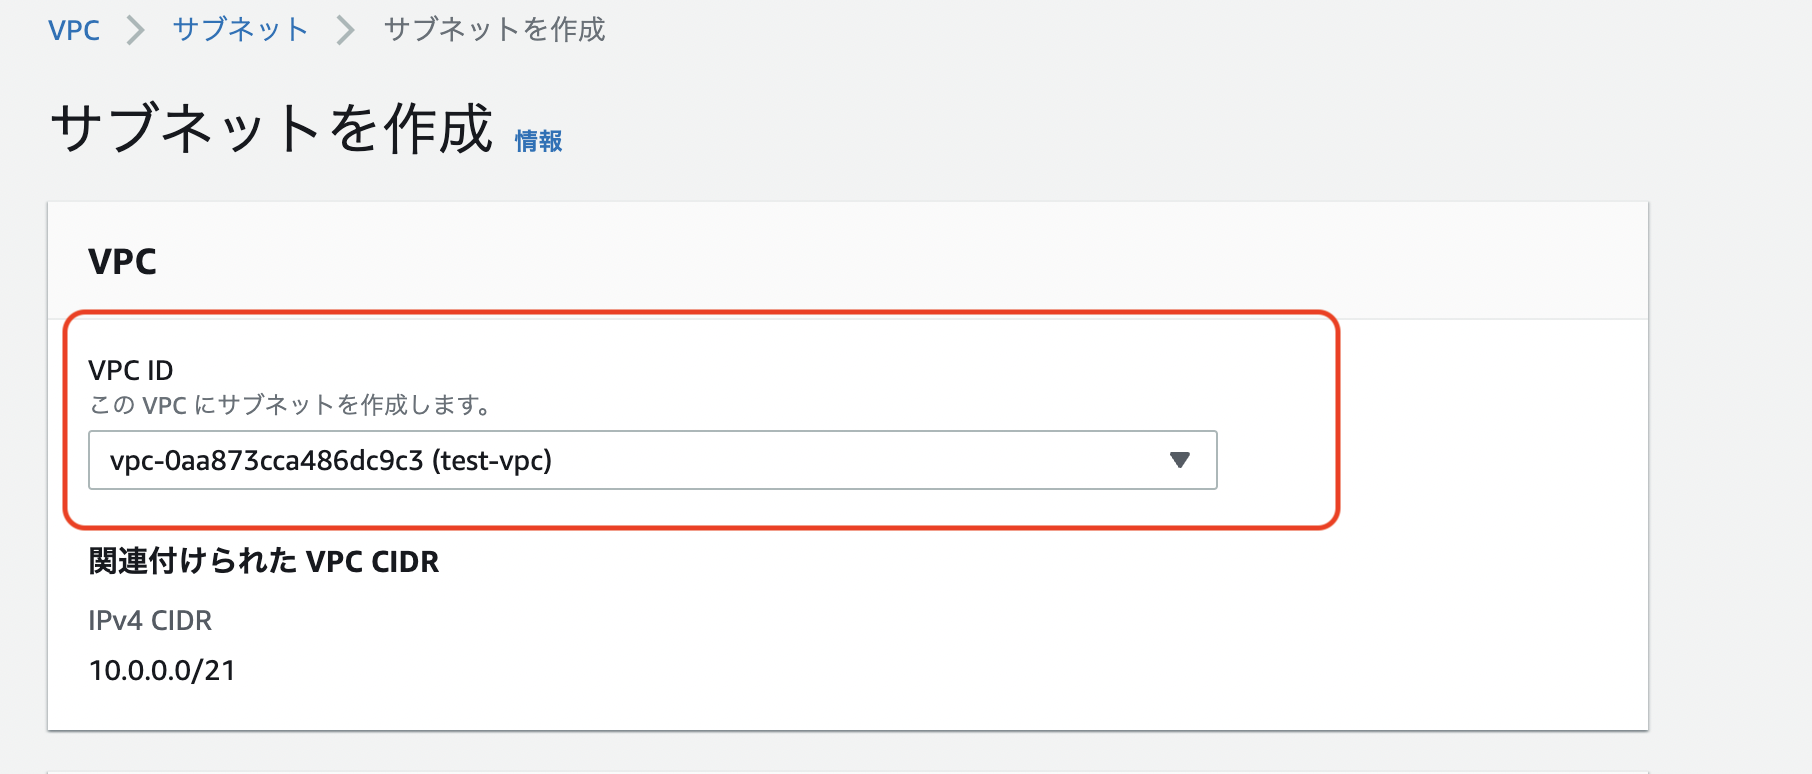Click the 情報 info link
Screen dimensions: 1812x774
pyautogui.click(x=536, y=141)
